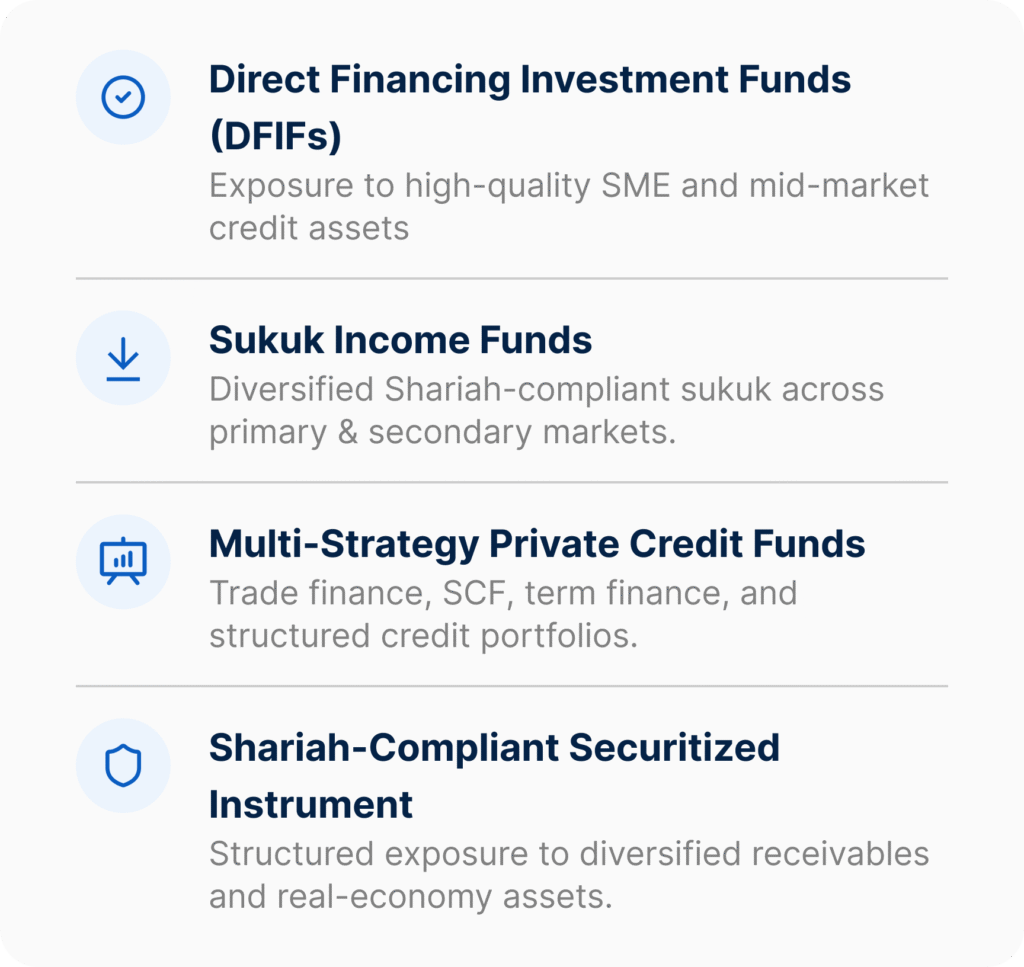The height and width of the screenshot is (967, 1024).
Task: Click the checkmark circle icon
Action: [124, 97]
